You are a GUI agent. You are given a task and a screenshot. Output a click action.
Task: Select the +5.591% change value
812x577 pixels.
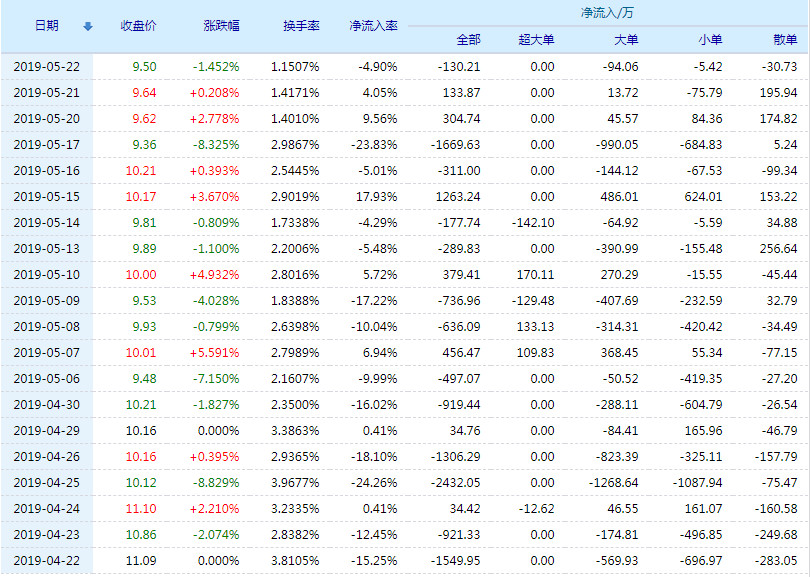point(216,353)
